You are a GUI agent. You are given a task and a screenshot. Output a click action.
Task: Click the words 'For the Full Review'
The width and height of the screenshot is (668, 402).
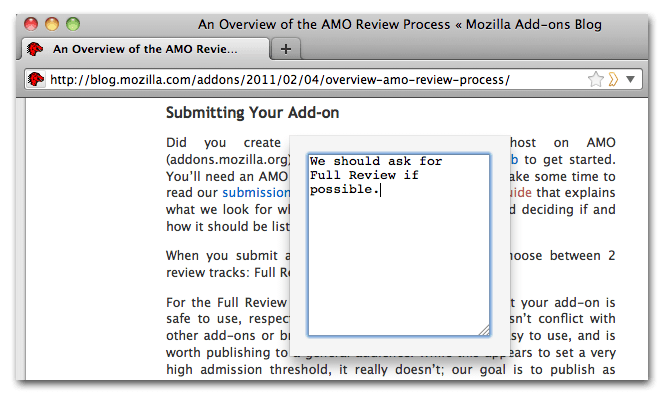[226, 302]
